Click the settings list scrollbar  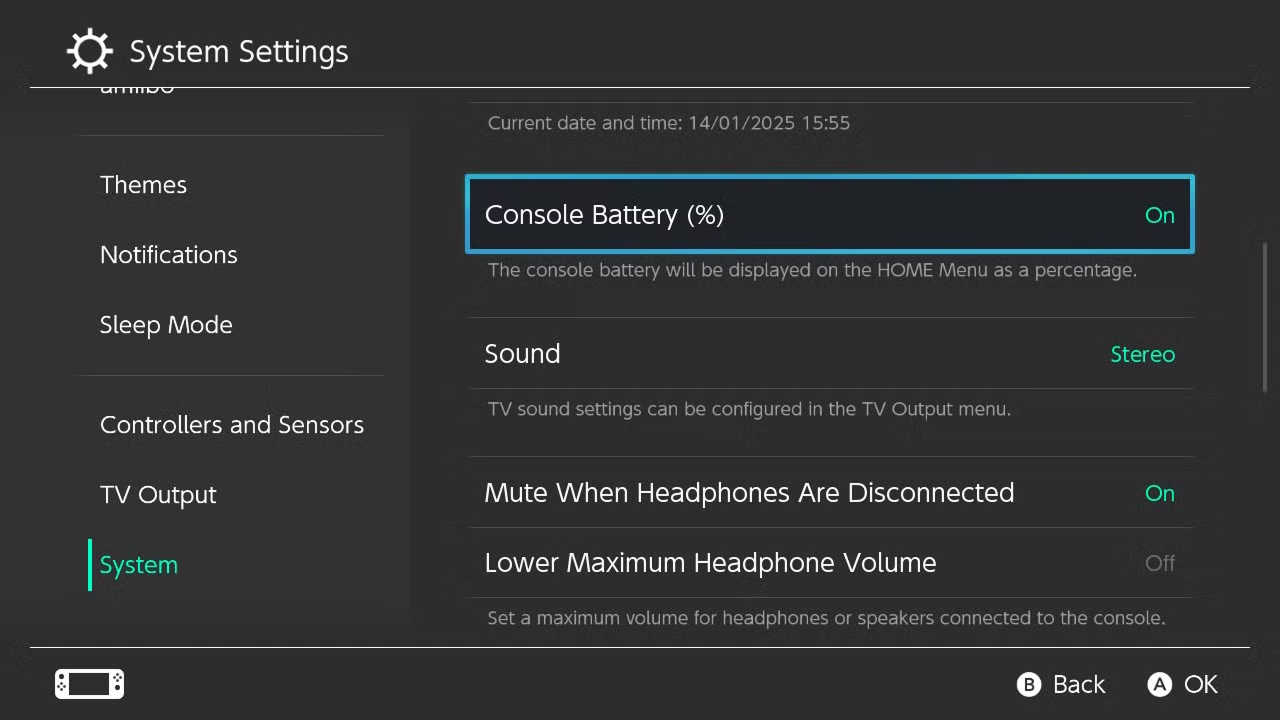pyautogui.click(x=1265, y=317)
